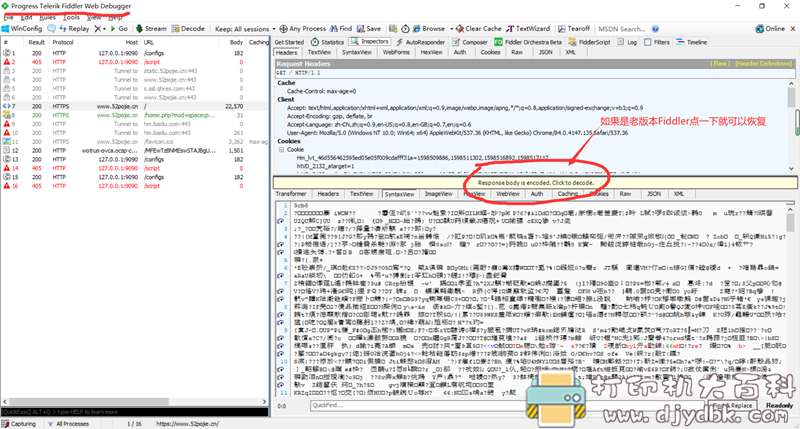Viewport: 800px width, 429px height.
Task: Select session 12 wotrus-ovca.ocsp row
Action: (135, 150)
